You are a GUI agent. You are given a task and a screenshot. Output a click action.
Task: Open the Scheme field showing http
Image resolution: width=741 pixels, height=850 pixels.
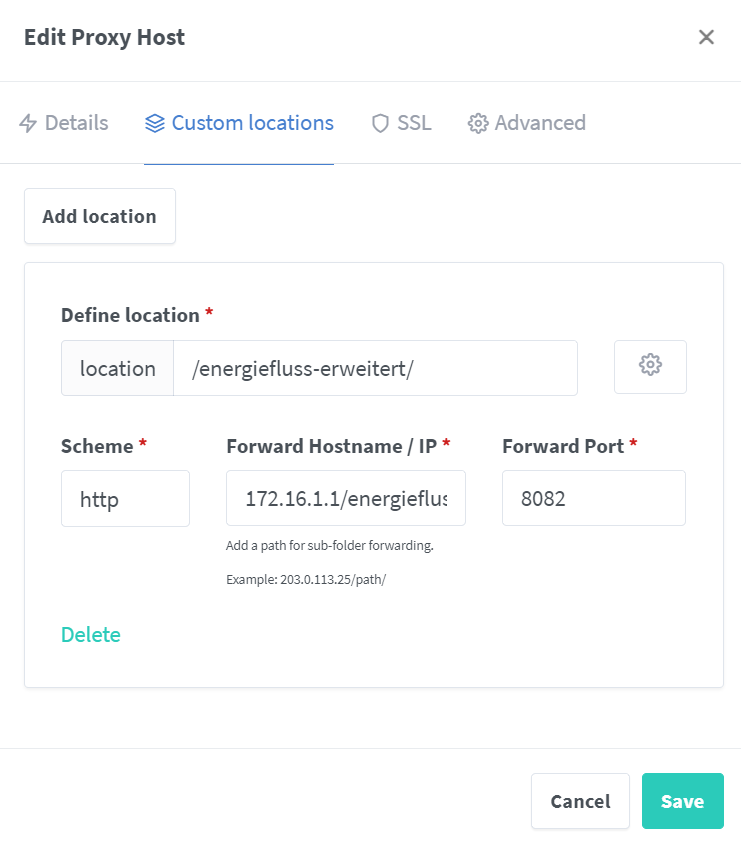pyautogui.click(x=125, y=498)
